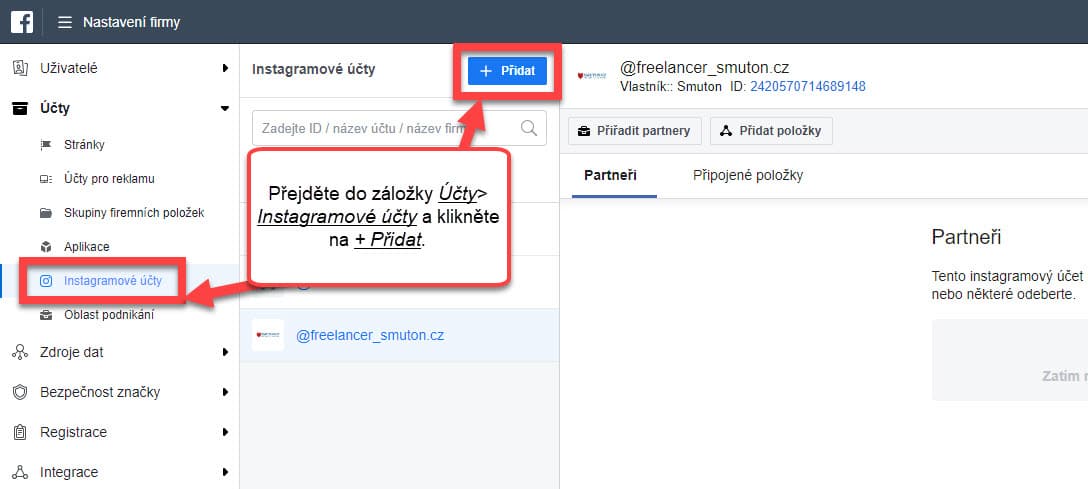Expand the Integrace section arrow
Image resolution: width=1088 pixels, height=489 pixels.
coord(225,472)
